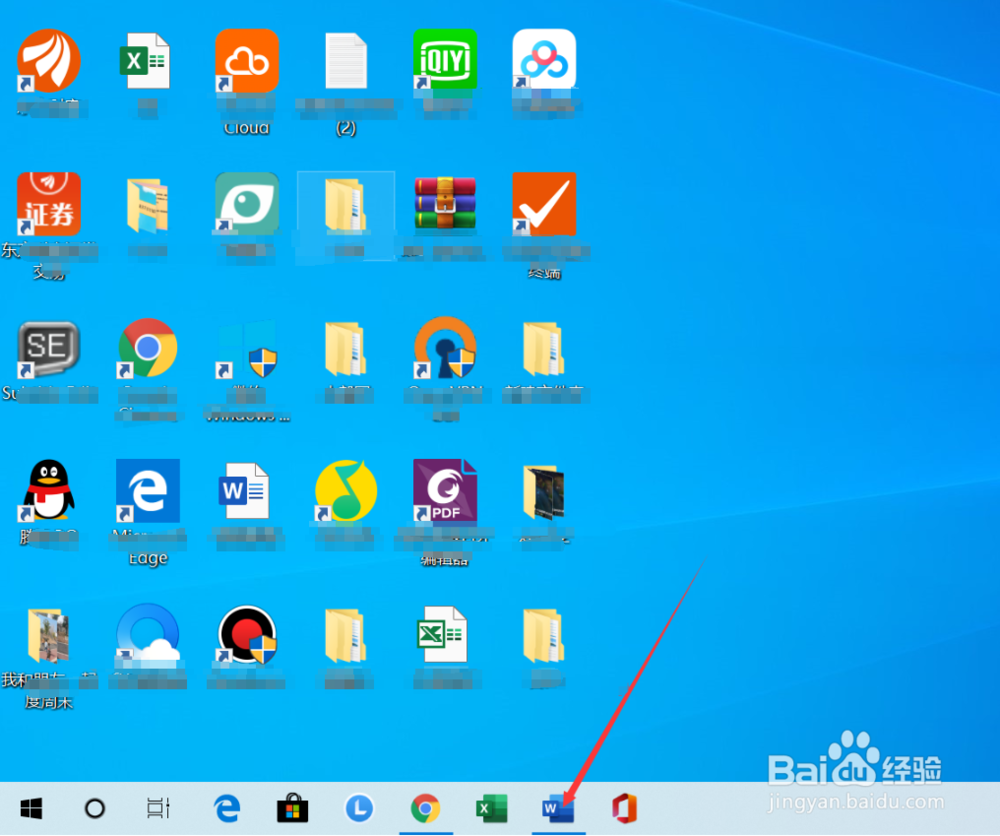The image size is (1000, 836).
Task: Select the purple Foxit PDF editor shortcut
Action: point(445,490)
